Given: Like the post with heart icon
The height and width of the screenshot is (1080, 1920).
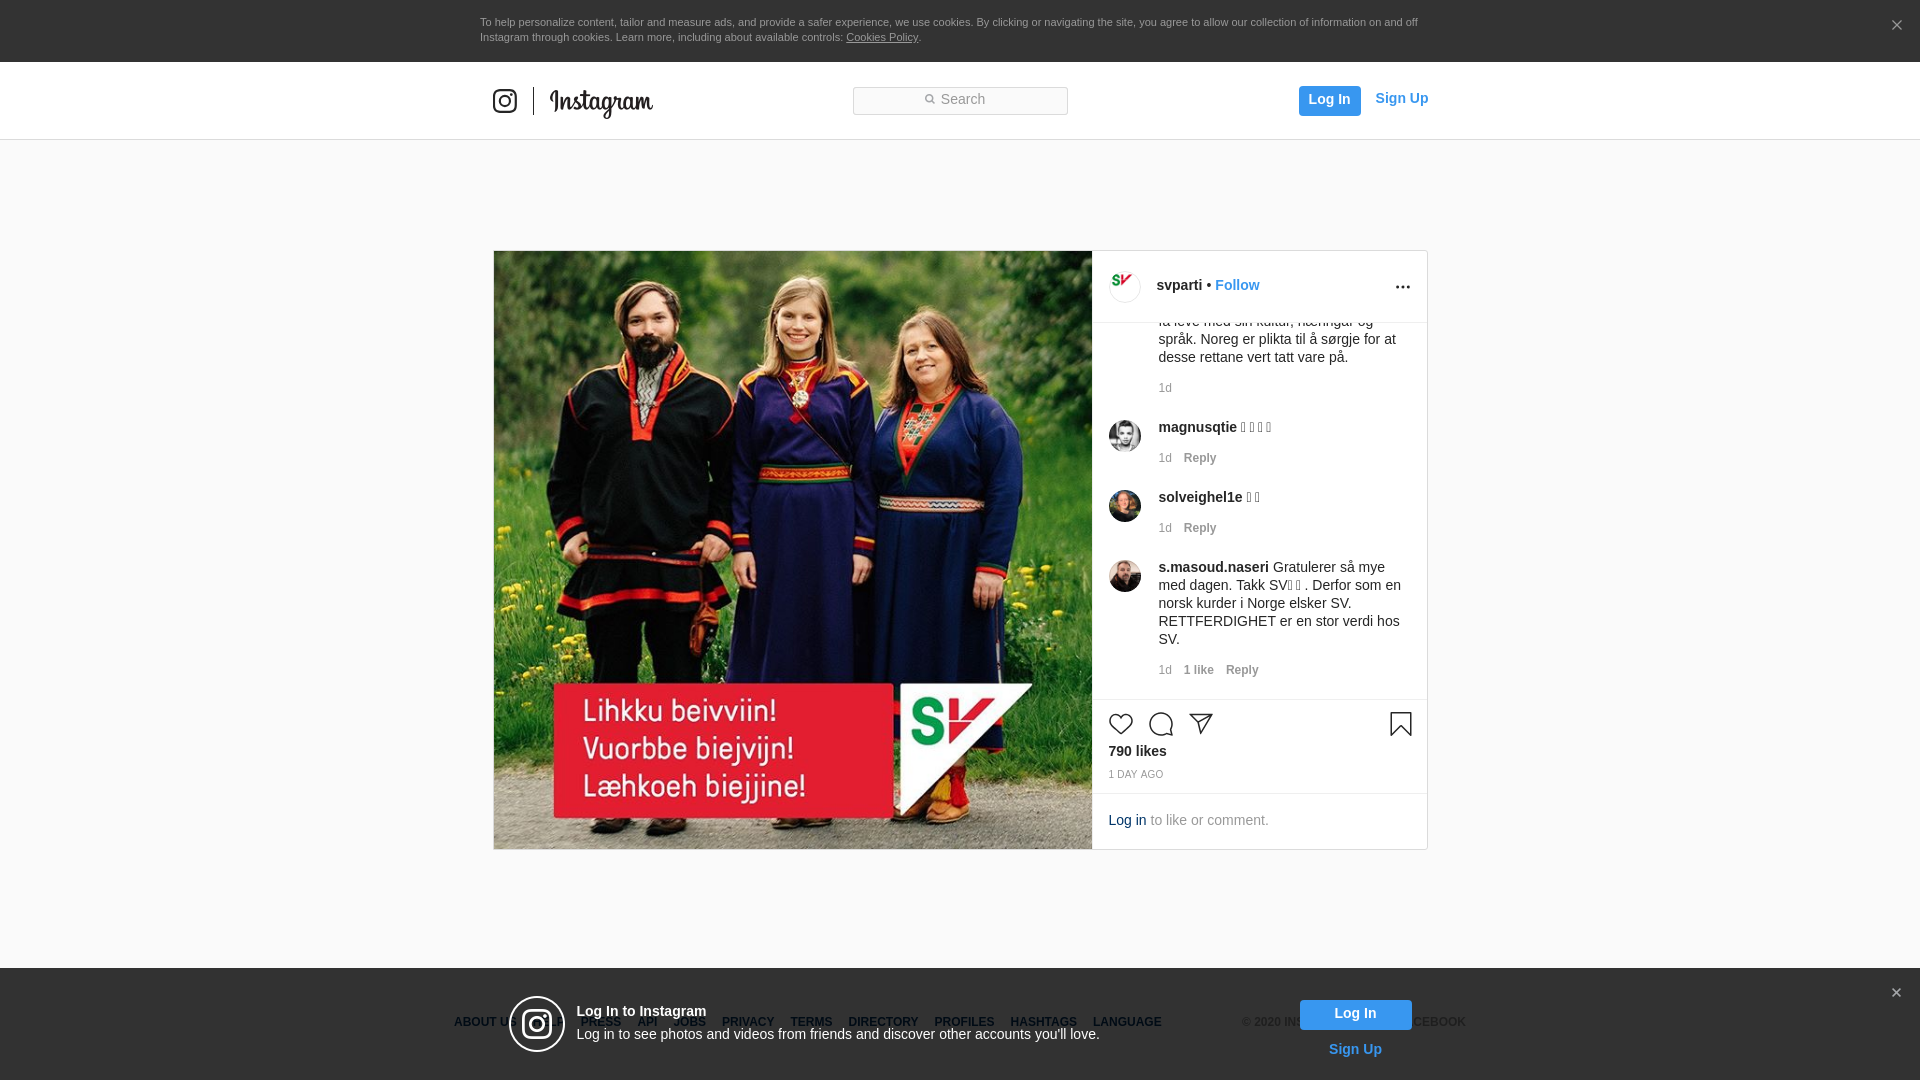Looking at the screenshot, I should 1121,724.
